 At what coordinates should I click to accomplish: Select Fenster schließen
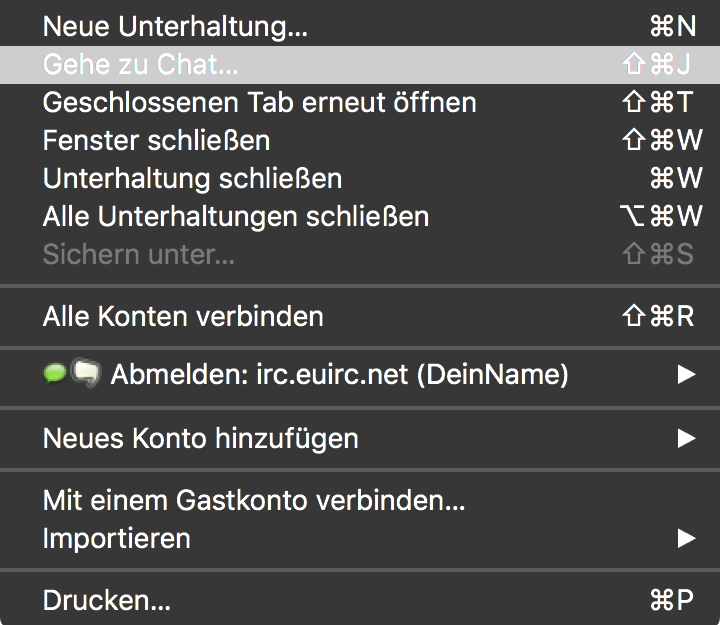pyautogui.click(x=156, y=140)
